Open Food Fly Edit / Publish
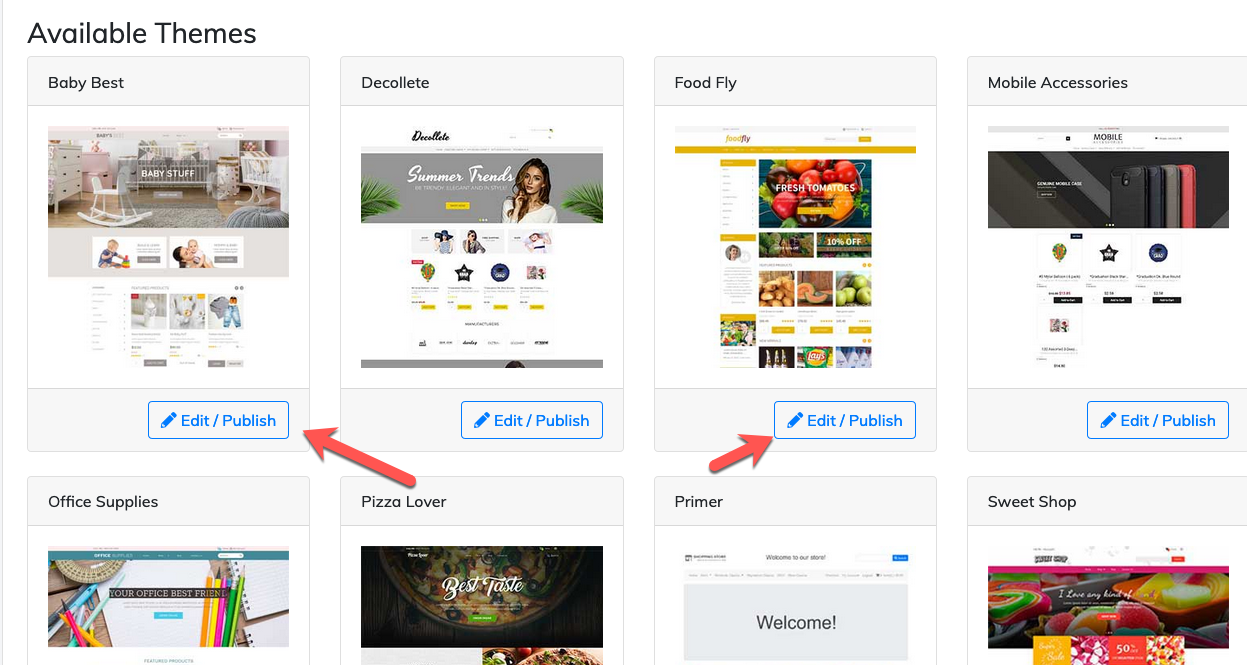 [x=845, y=420]
